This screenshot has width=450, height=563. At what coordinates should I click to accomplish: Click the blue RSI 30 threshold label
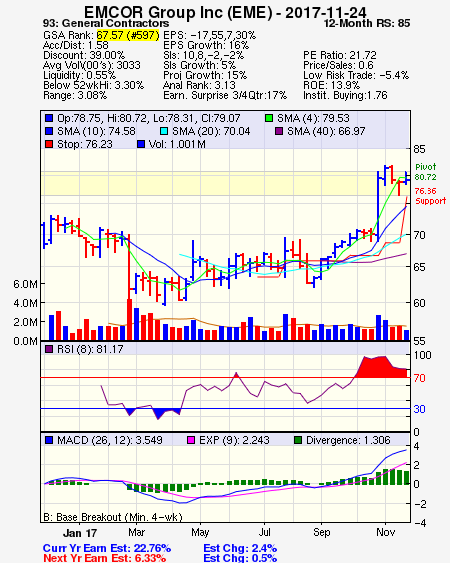click(419, 409)
